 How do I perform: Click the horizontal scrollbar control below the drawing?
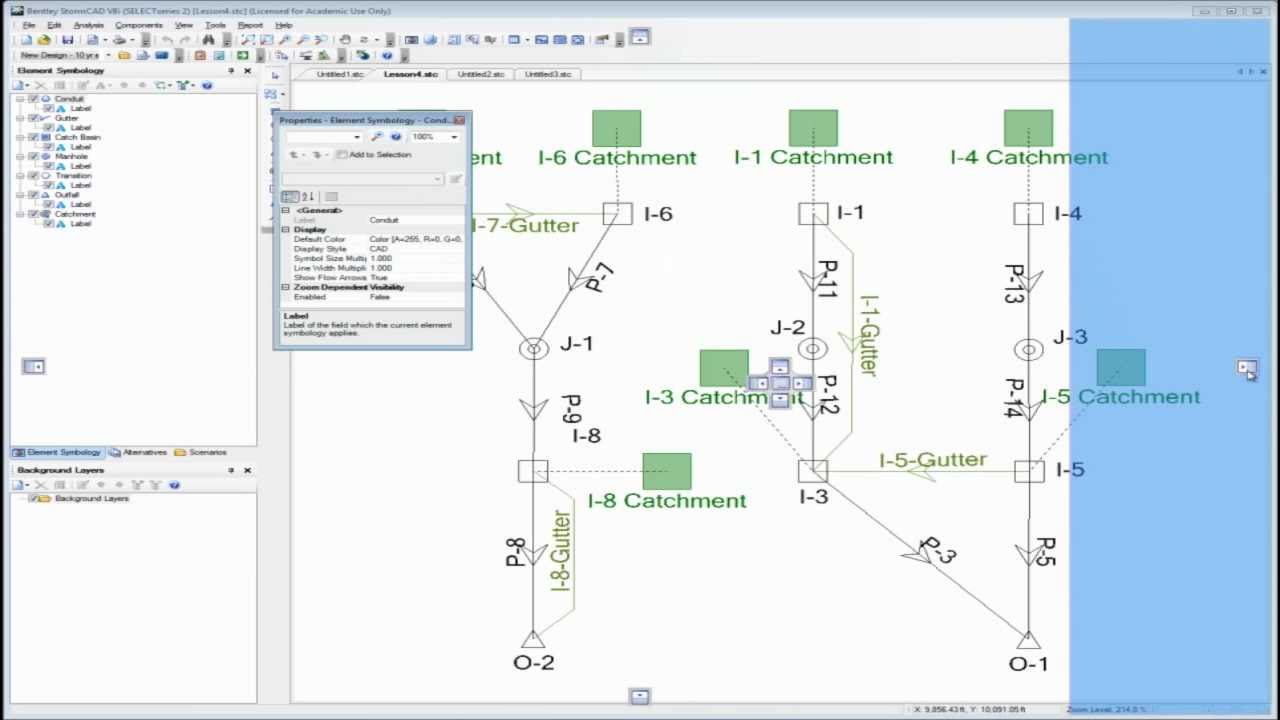point(638,694)
